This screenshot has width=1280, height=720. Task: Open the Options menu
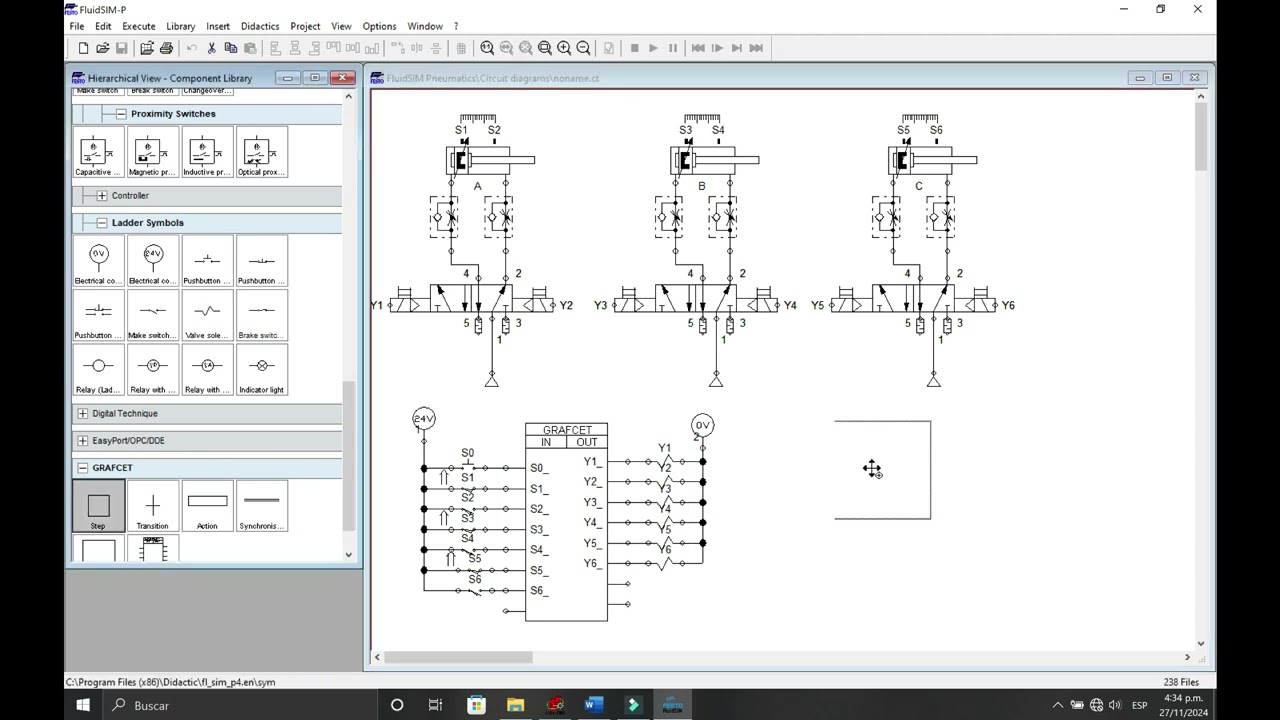coord(379,26)
